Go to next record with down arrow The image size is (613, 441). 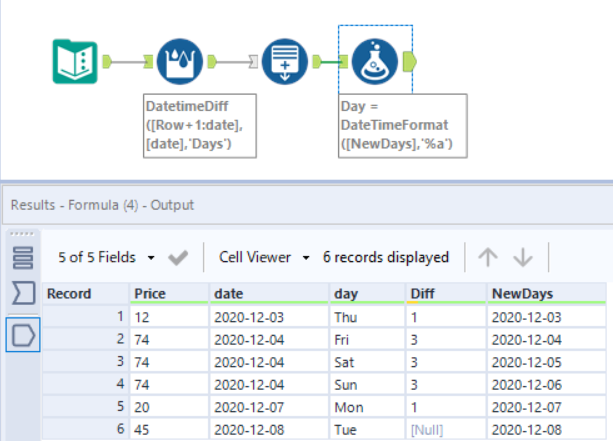pos(523,257)
